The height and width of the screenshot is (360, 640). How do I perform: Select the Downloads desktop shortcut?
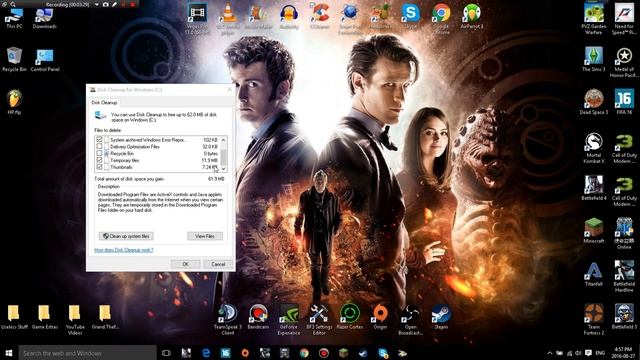click(x=44, y=18)
